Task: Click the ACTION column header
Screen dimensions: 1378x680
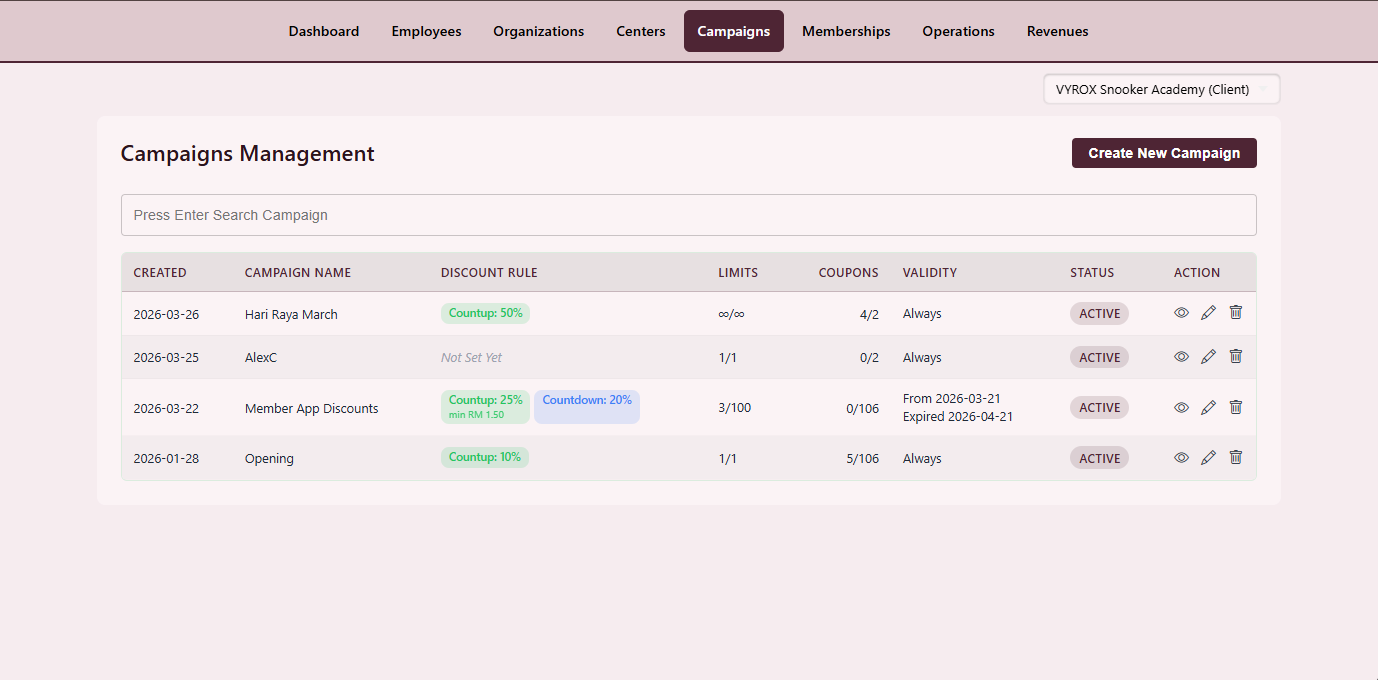Action: pos(1197,272)
